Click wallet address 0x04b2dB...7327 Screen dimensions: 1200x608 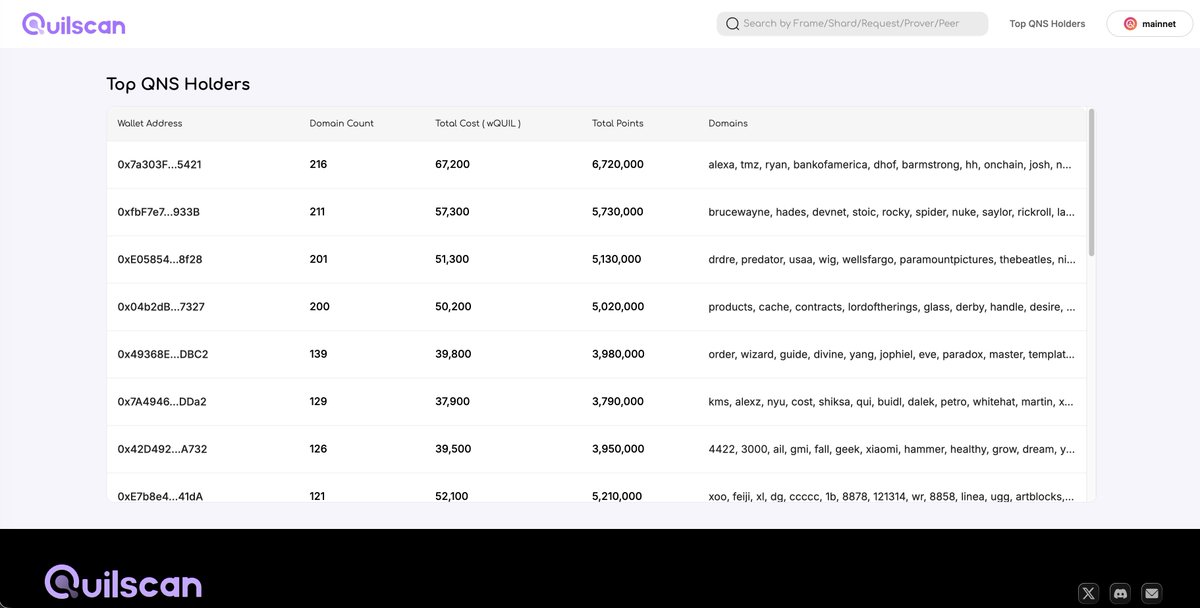tap(159, 306)
